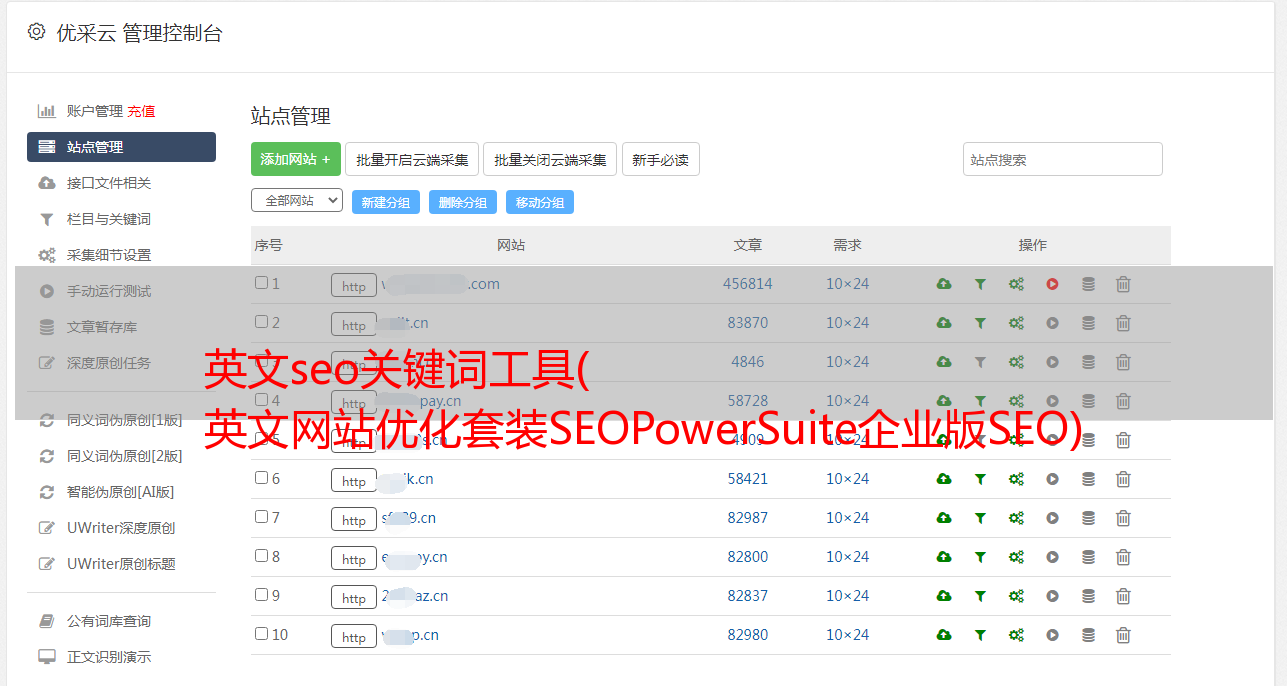Open the database icon for row 10
The image size is (1287, 686).
[x=1088, y=635]
